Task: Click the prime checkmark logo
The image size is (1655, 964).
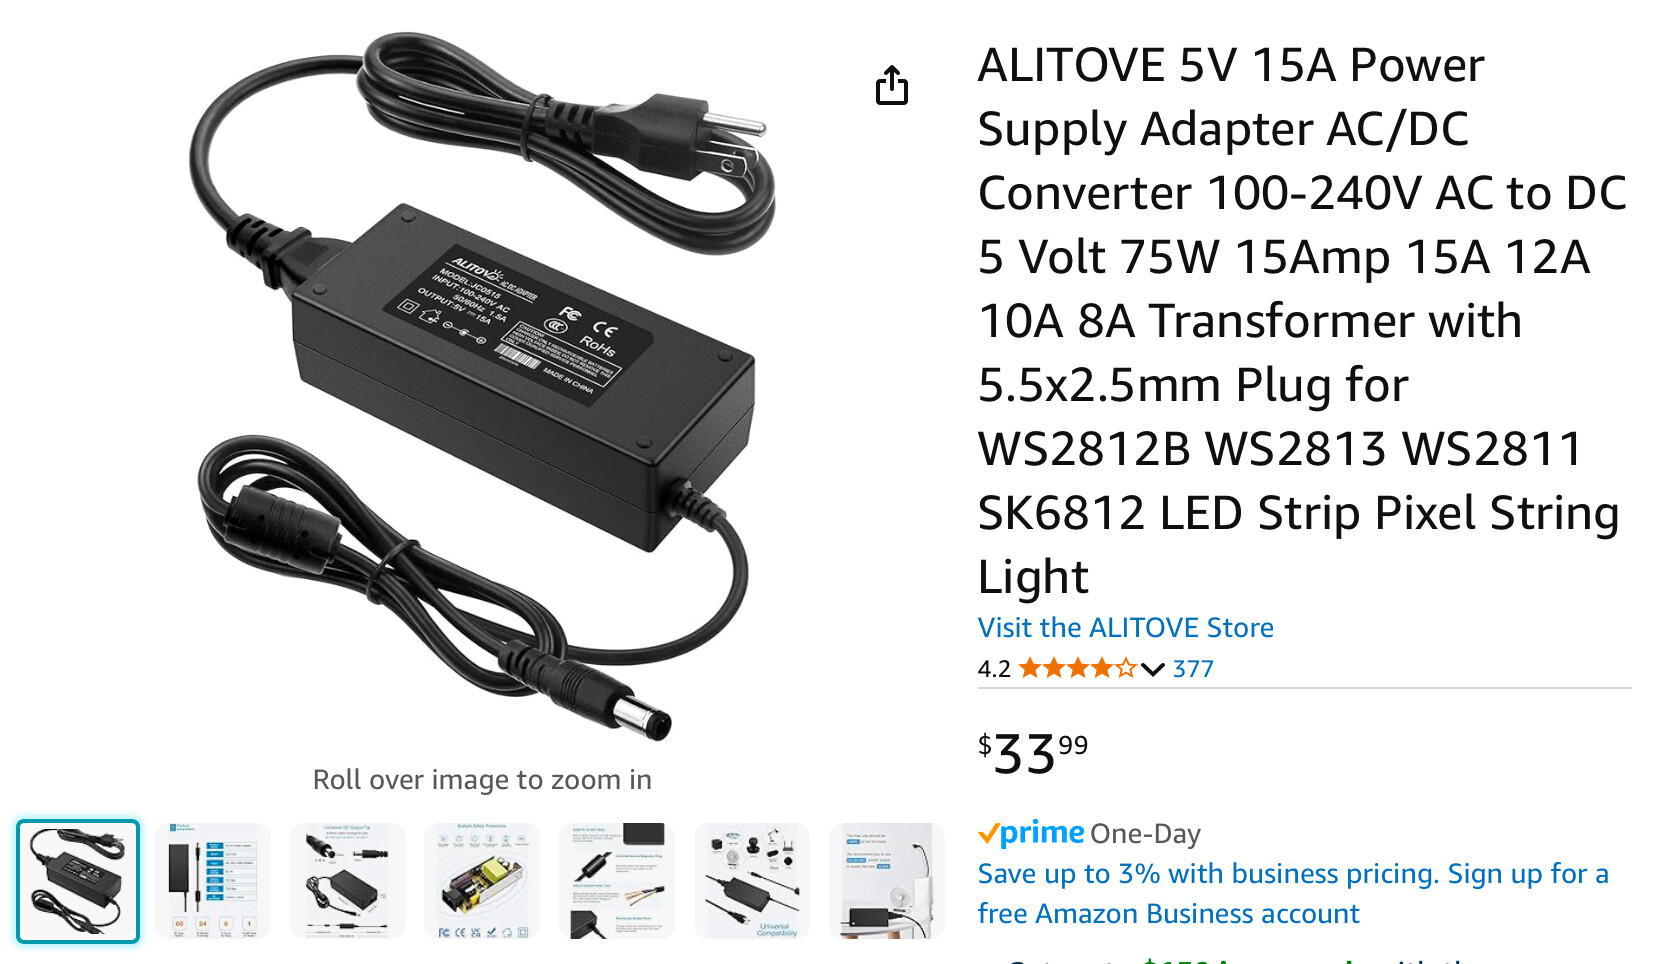Action: click(x=1031, y=833)
